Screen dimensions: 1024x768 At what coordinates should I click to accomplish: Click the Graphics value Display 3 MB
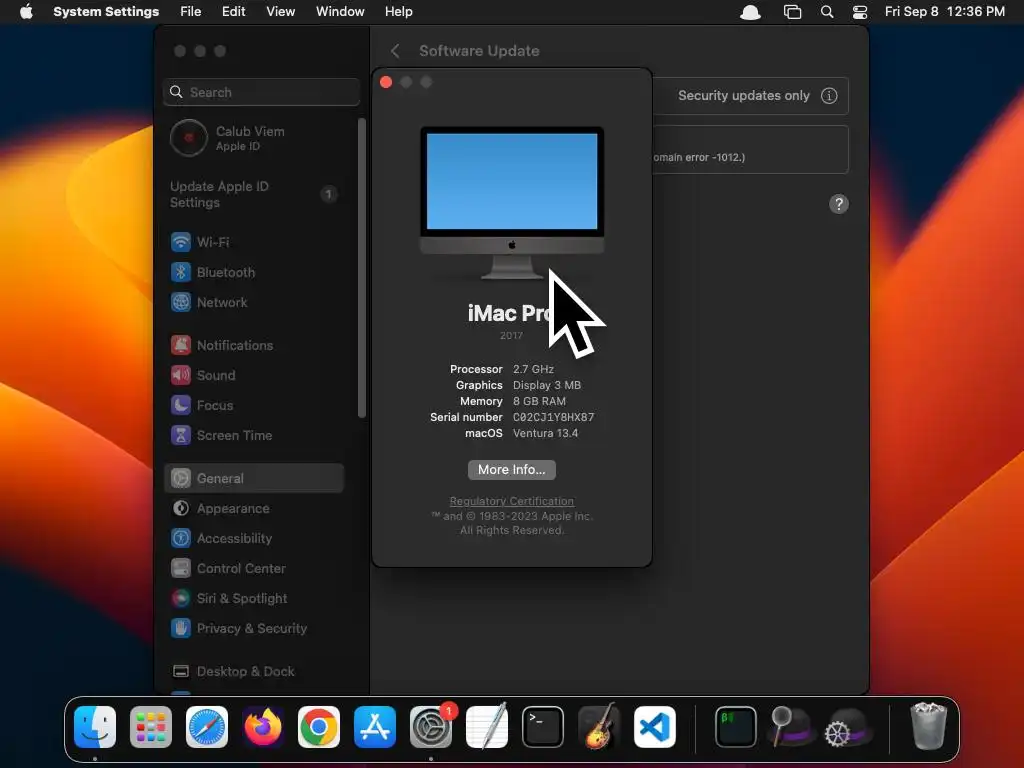pos(547,385)
